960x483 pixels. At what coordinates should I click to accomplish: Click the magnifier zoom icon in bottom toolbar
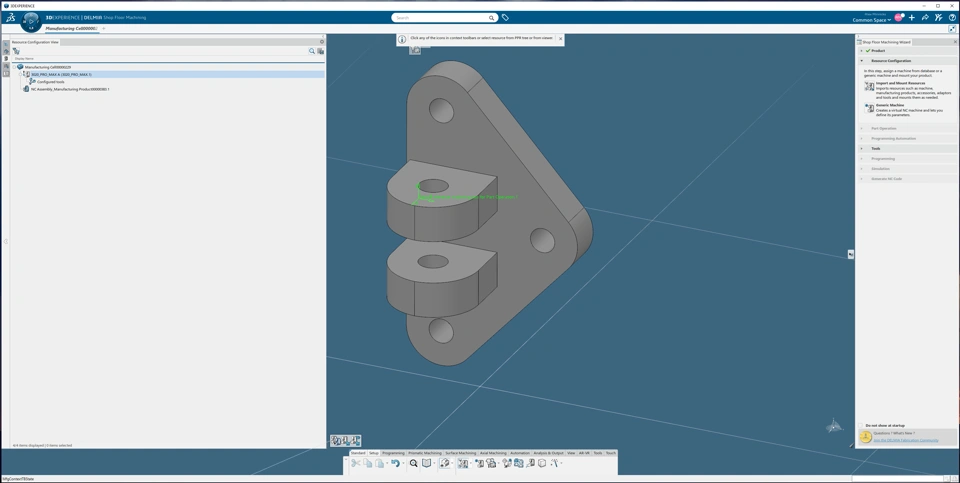[413, 464]
